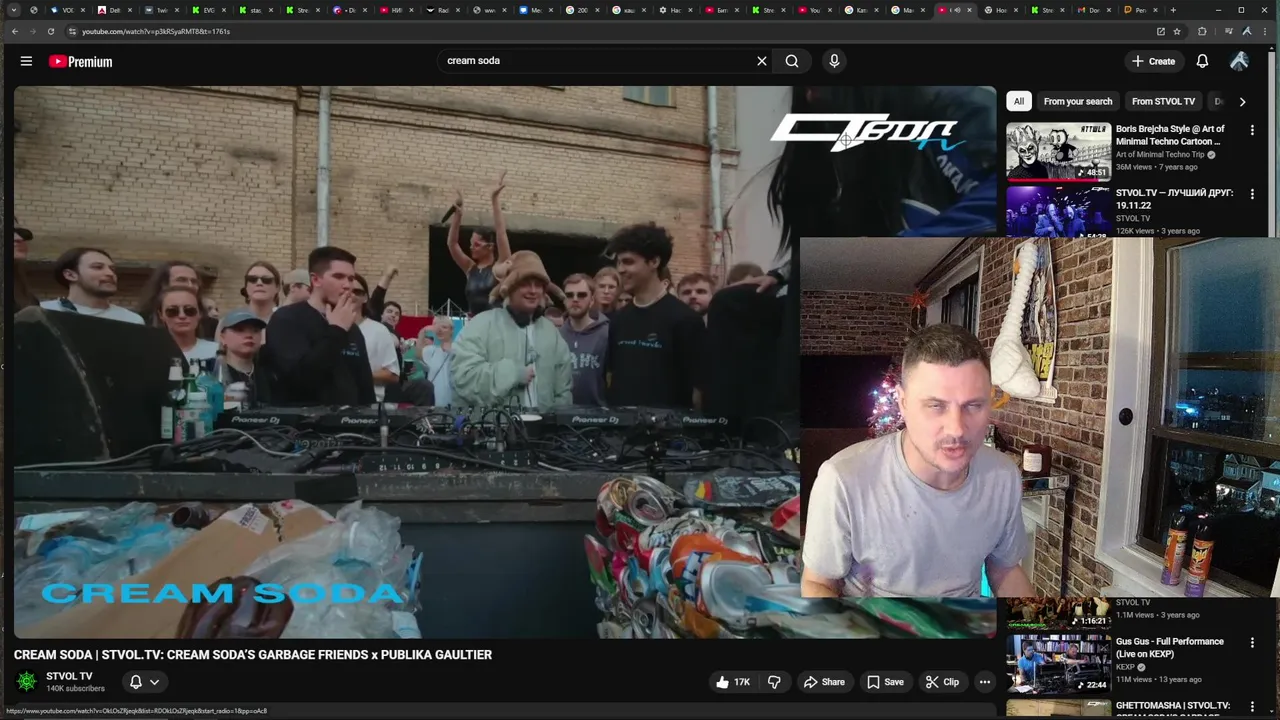Select the 'From your search' chip

(1077, 101)
